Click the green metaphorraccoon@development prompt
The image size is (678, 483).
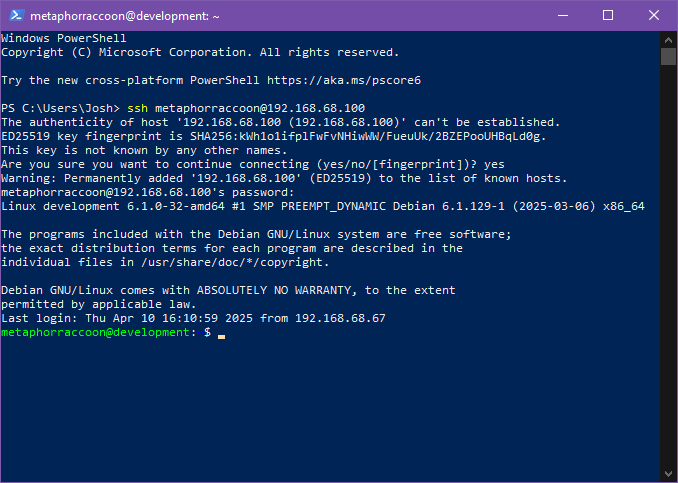(95, 332)
